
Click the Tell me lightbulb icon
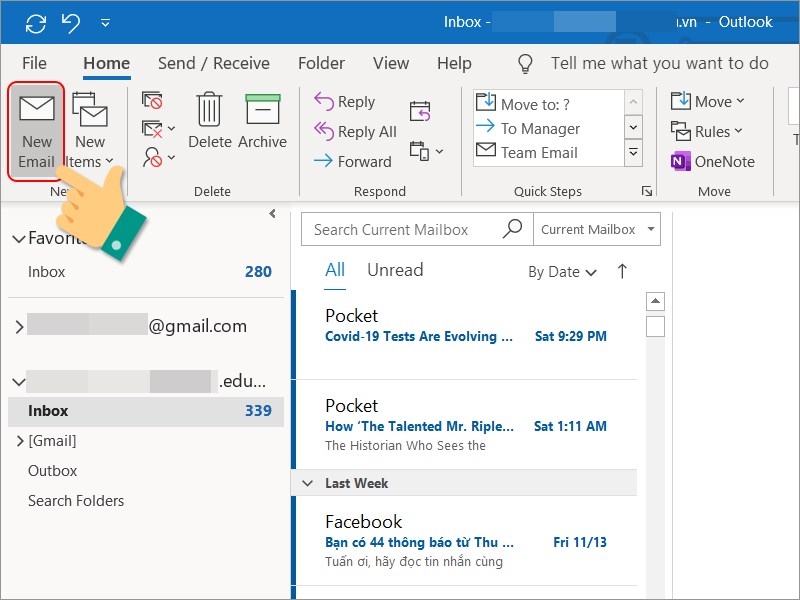tap(526, 64)
